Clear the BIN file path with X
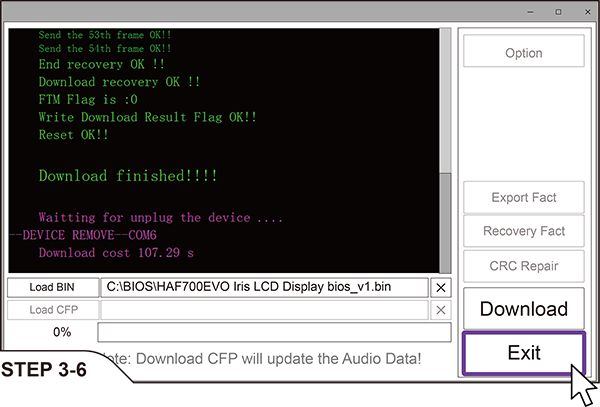 [441, 288]
